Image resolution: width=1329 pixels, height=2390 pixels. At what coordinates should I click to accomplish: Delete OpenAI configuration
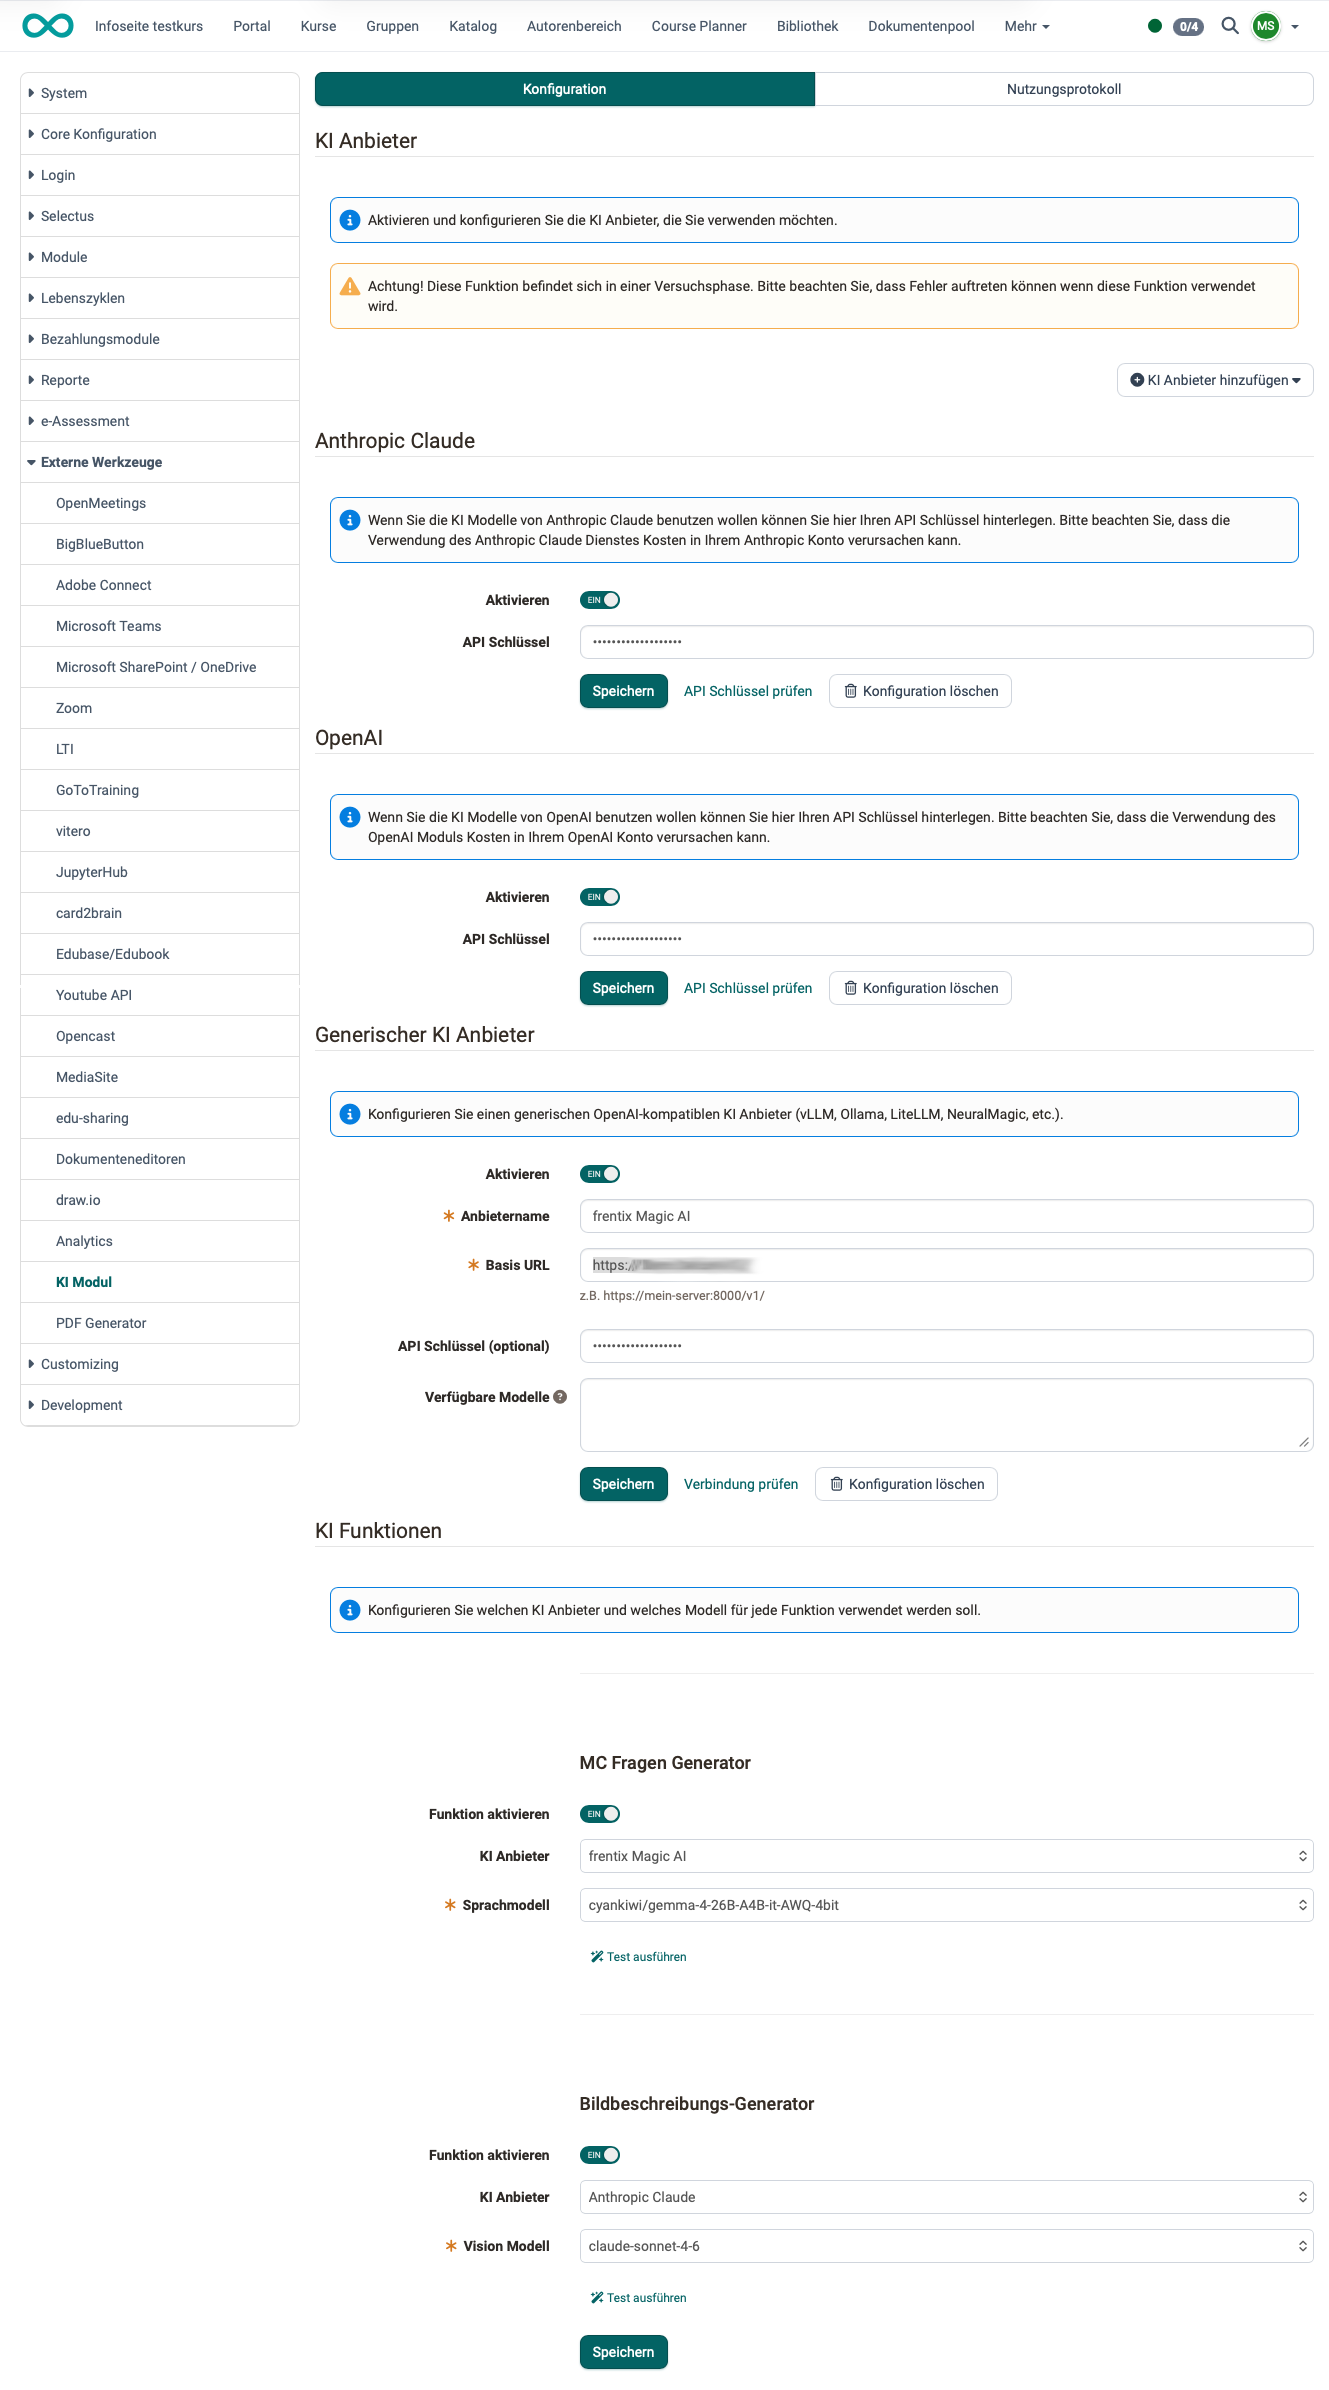click(x=920, y=988)
